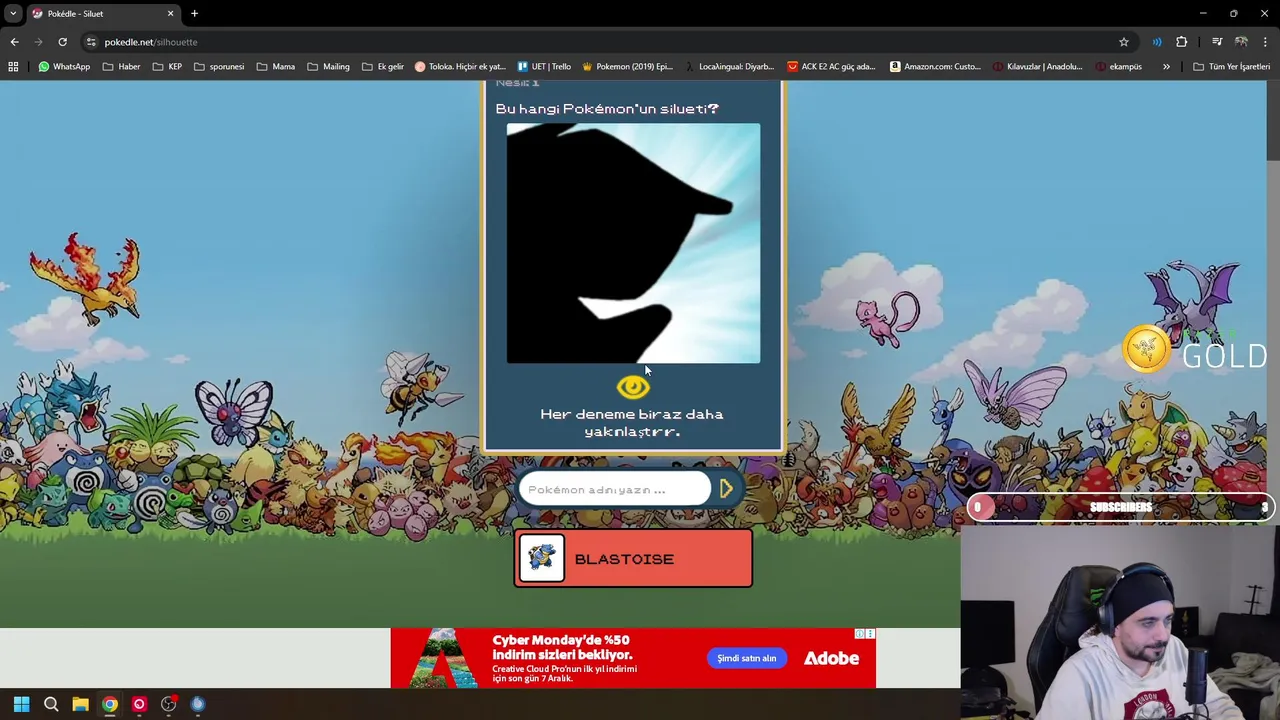Click the Blastoise guess result row
The height and width of the screenshot is (720, 1280).
coord(633,558)
